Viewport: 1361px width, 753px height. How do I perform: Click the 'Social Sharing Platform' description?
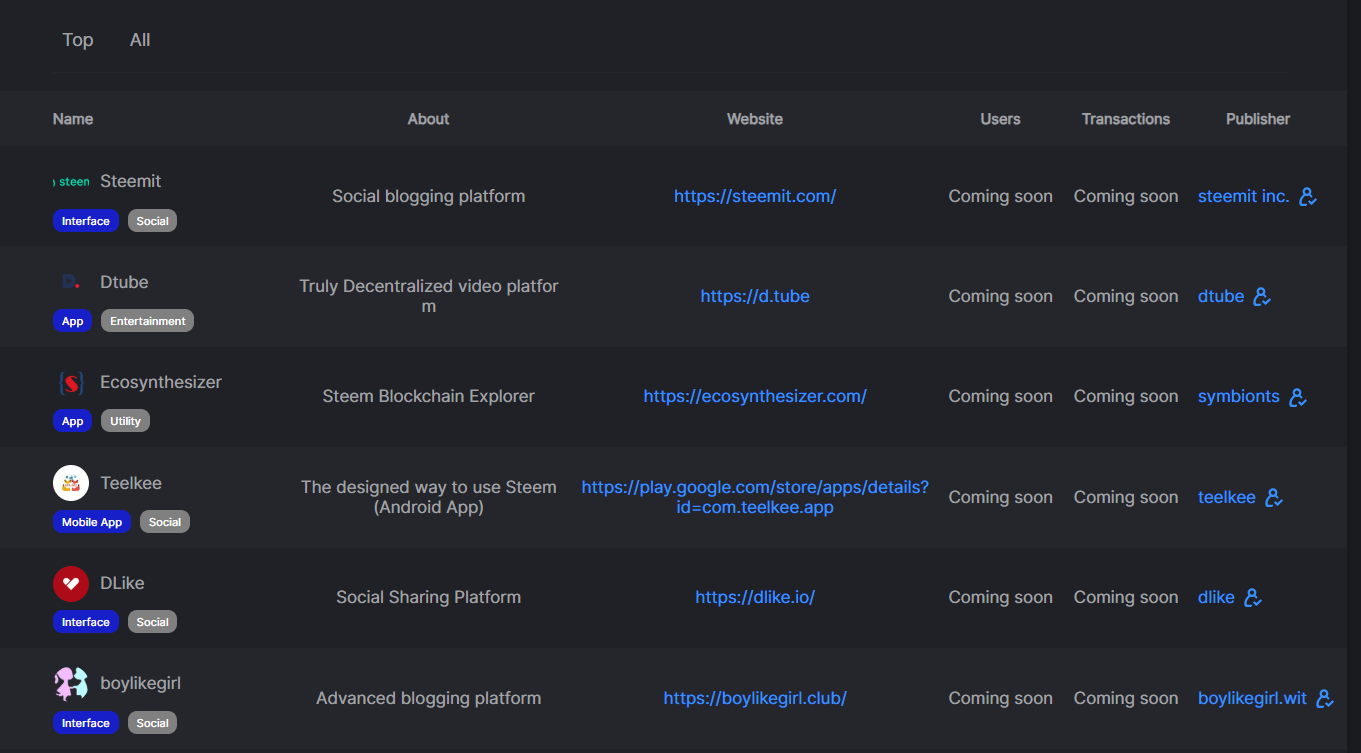(428, 597)
